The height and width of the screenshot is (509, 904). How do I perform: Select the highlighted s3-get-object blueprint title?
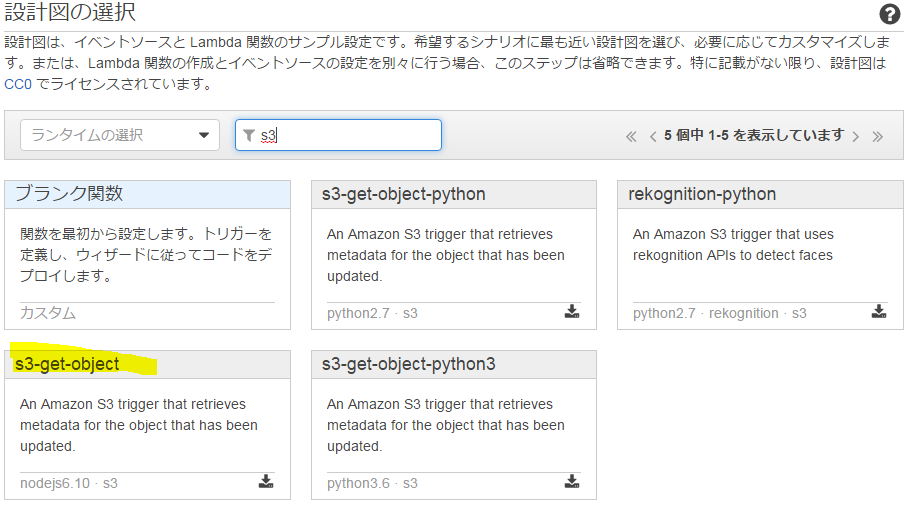67,364
